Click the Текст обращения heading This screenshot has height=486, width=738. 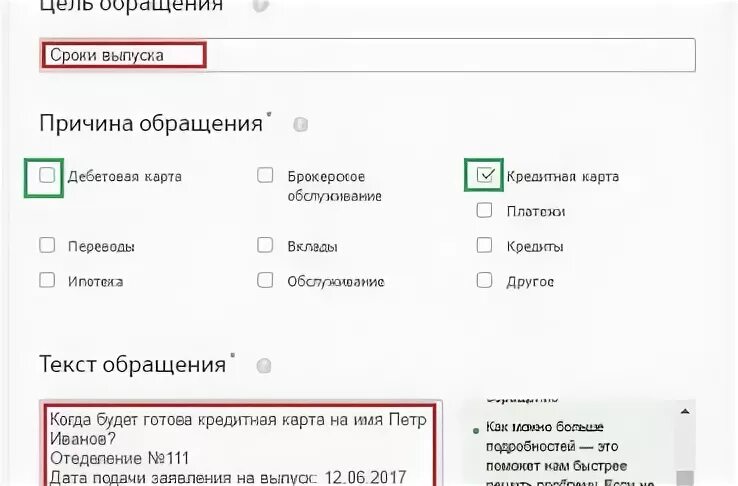coord(133,365)
